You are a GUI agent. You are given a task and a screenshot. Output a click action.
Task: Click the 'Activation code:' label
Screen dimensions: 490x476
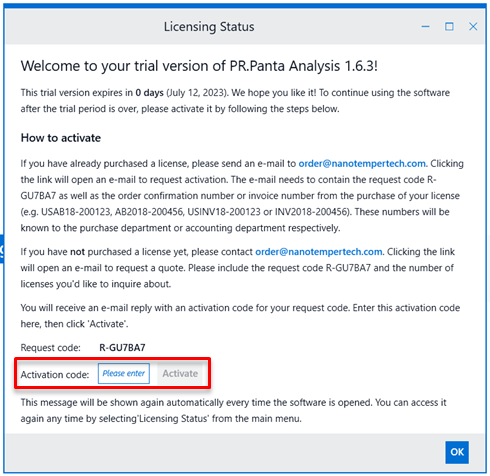pyautogui.click(x=55, y=375)
